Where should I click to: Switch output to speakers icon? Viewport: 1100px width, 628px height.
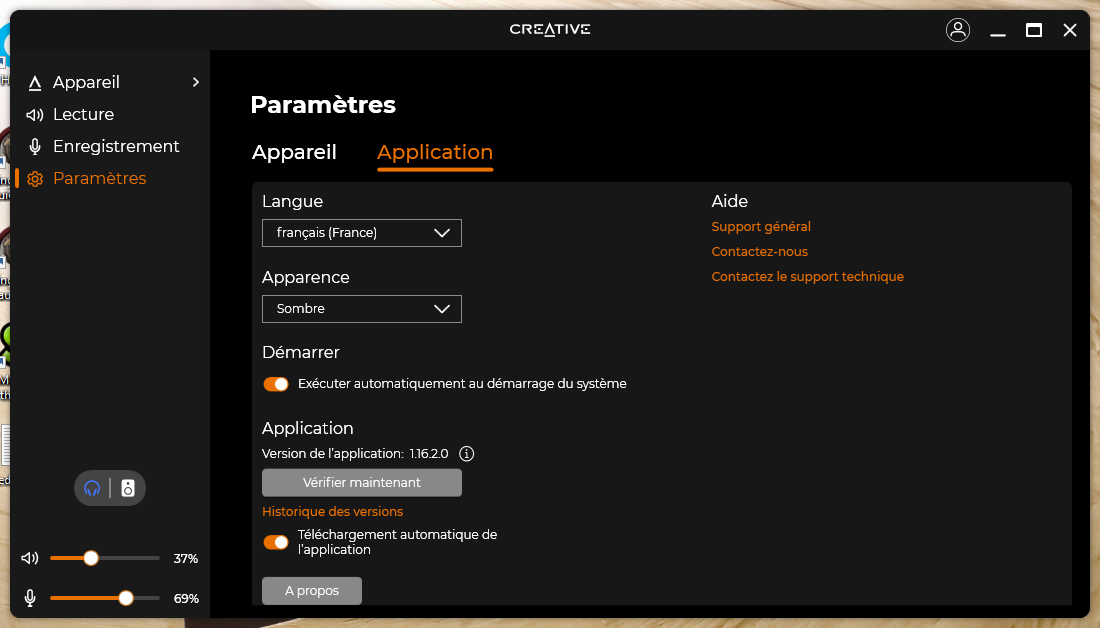128,488
